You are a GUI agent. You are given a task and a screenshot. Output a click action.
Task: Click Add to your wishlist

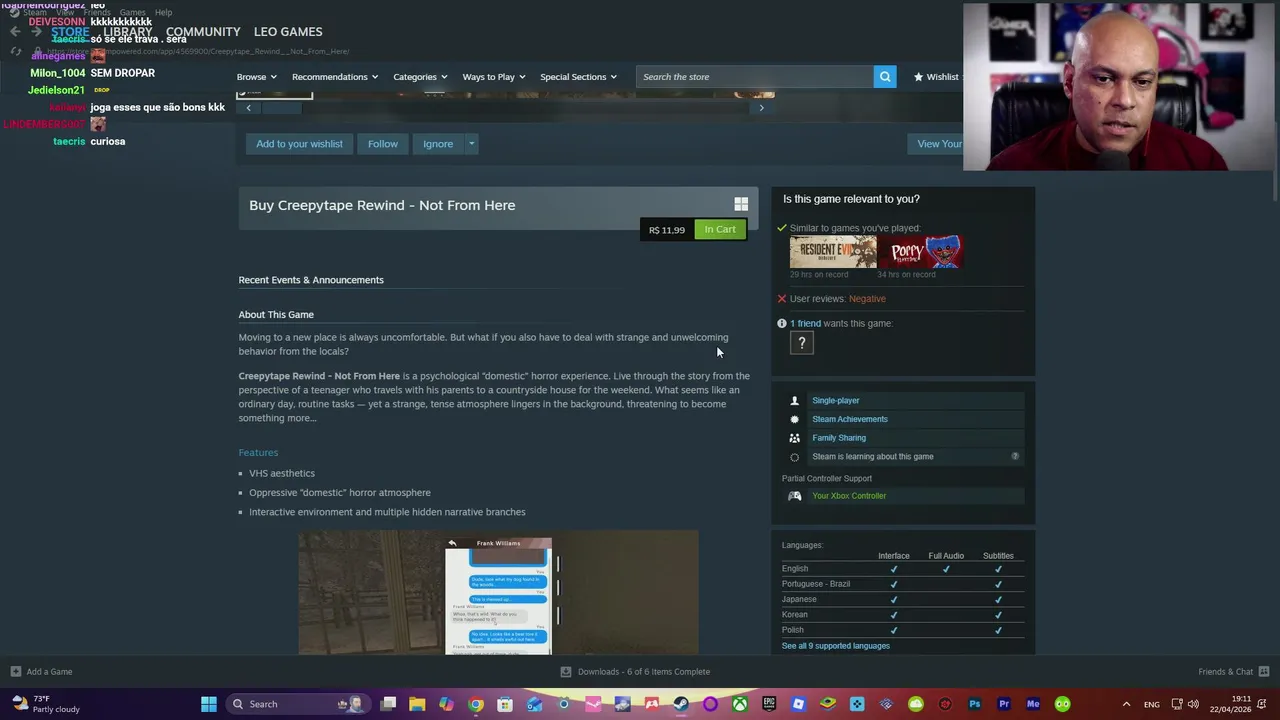click(x=299, y=144)
